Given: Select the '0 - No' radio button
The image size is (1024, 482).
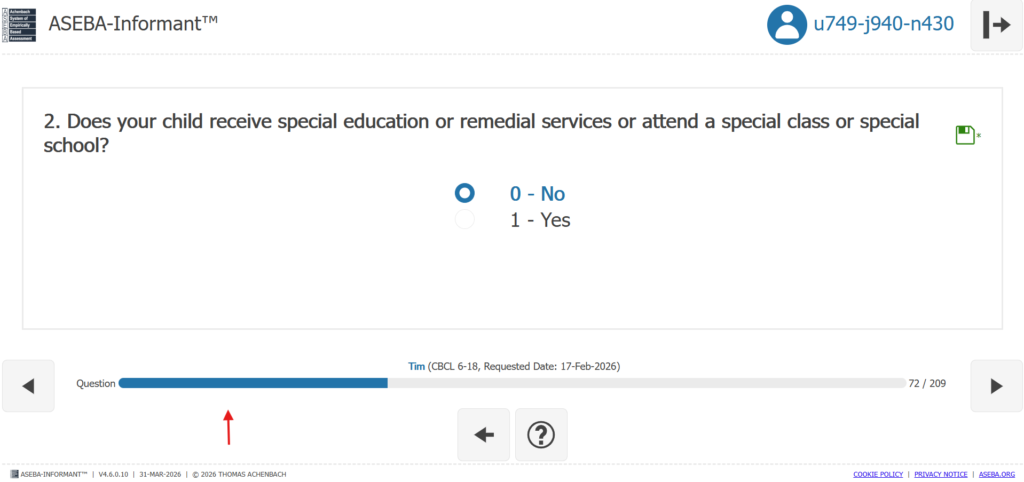Looking at the screenshot, I should 465,193.
